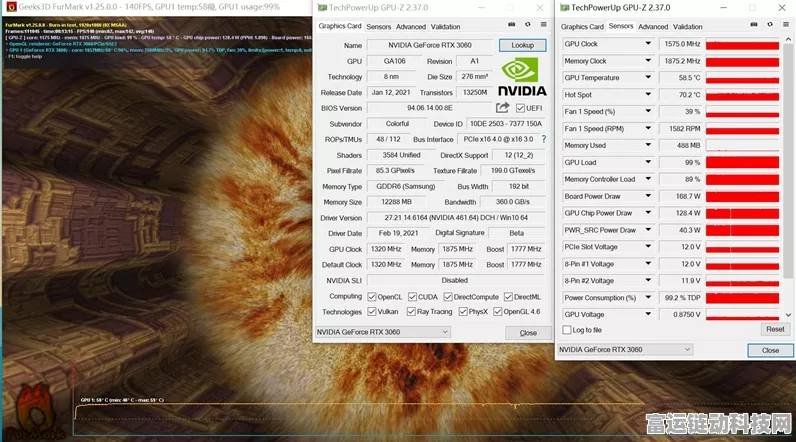Click the GPU Load red sensor graph

(x=742, y=162)
